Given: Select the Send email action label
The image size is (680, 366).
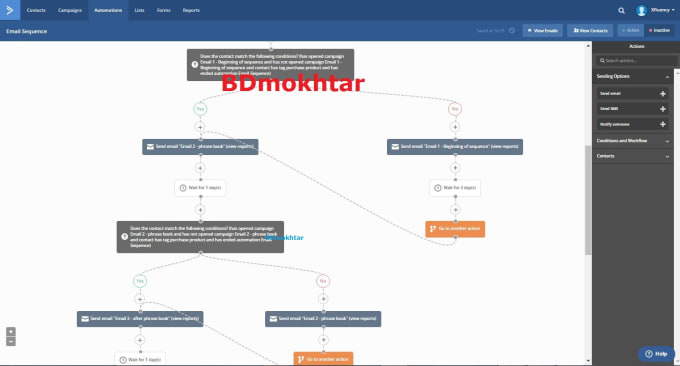Looking at the screenshot, I should pos(610,94).
